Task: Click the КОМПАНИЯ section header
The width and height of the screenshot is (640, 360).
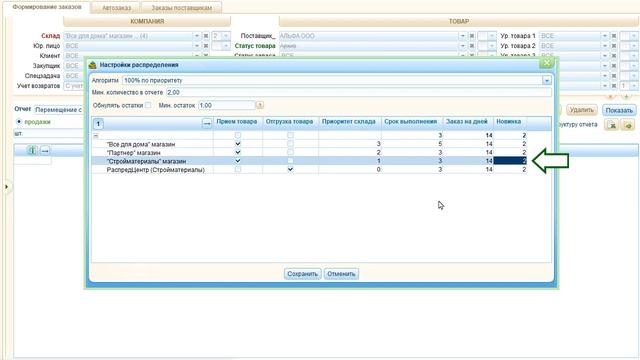Action: 147,21
